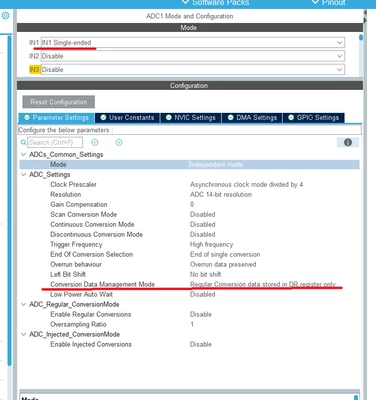Go to previous search result arrow

(95, 143)
